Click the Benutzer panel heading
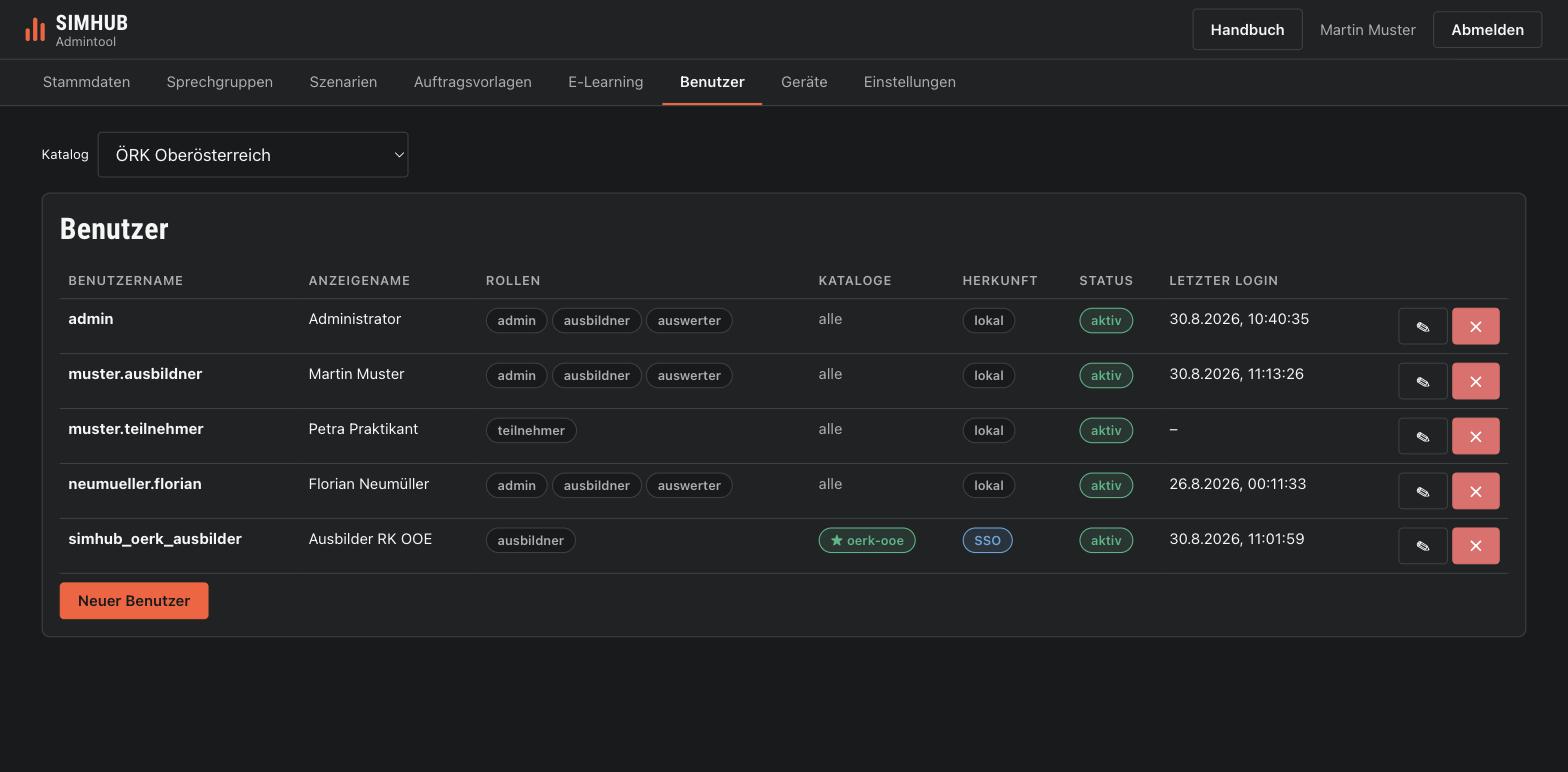 coord(114,229)
